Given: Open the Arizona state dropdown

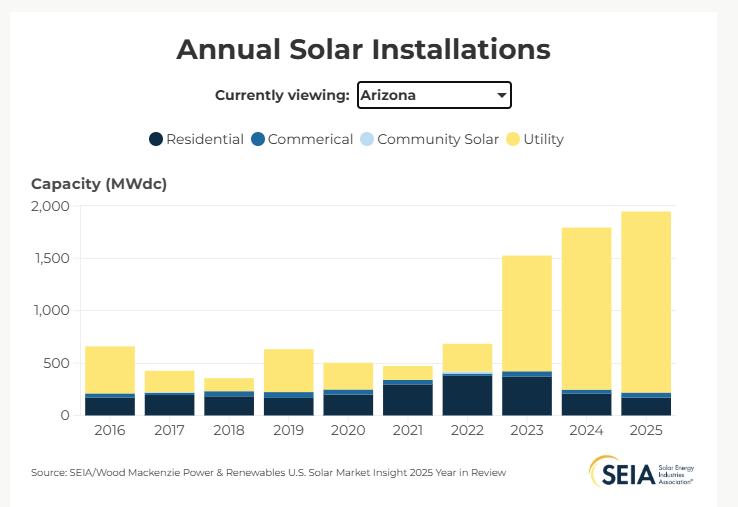Looking at the screenshot, I should [x=434, y=95].
